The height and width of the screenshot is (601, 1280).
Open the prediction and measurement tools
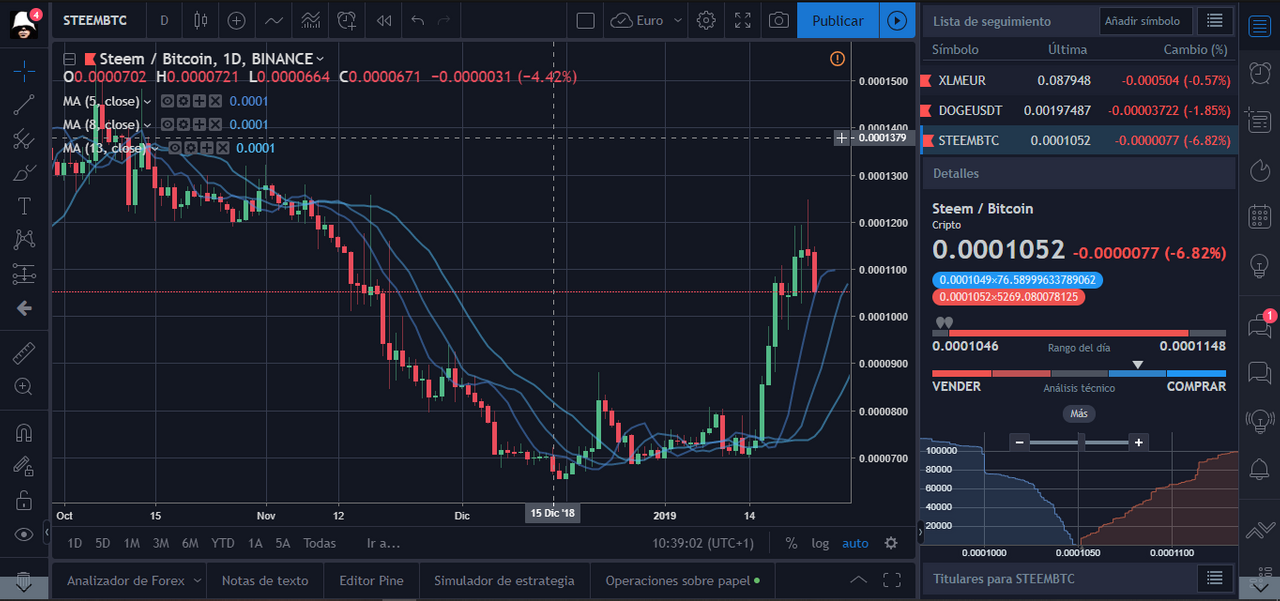tap(24, 274)
